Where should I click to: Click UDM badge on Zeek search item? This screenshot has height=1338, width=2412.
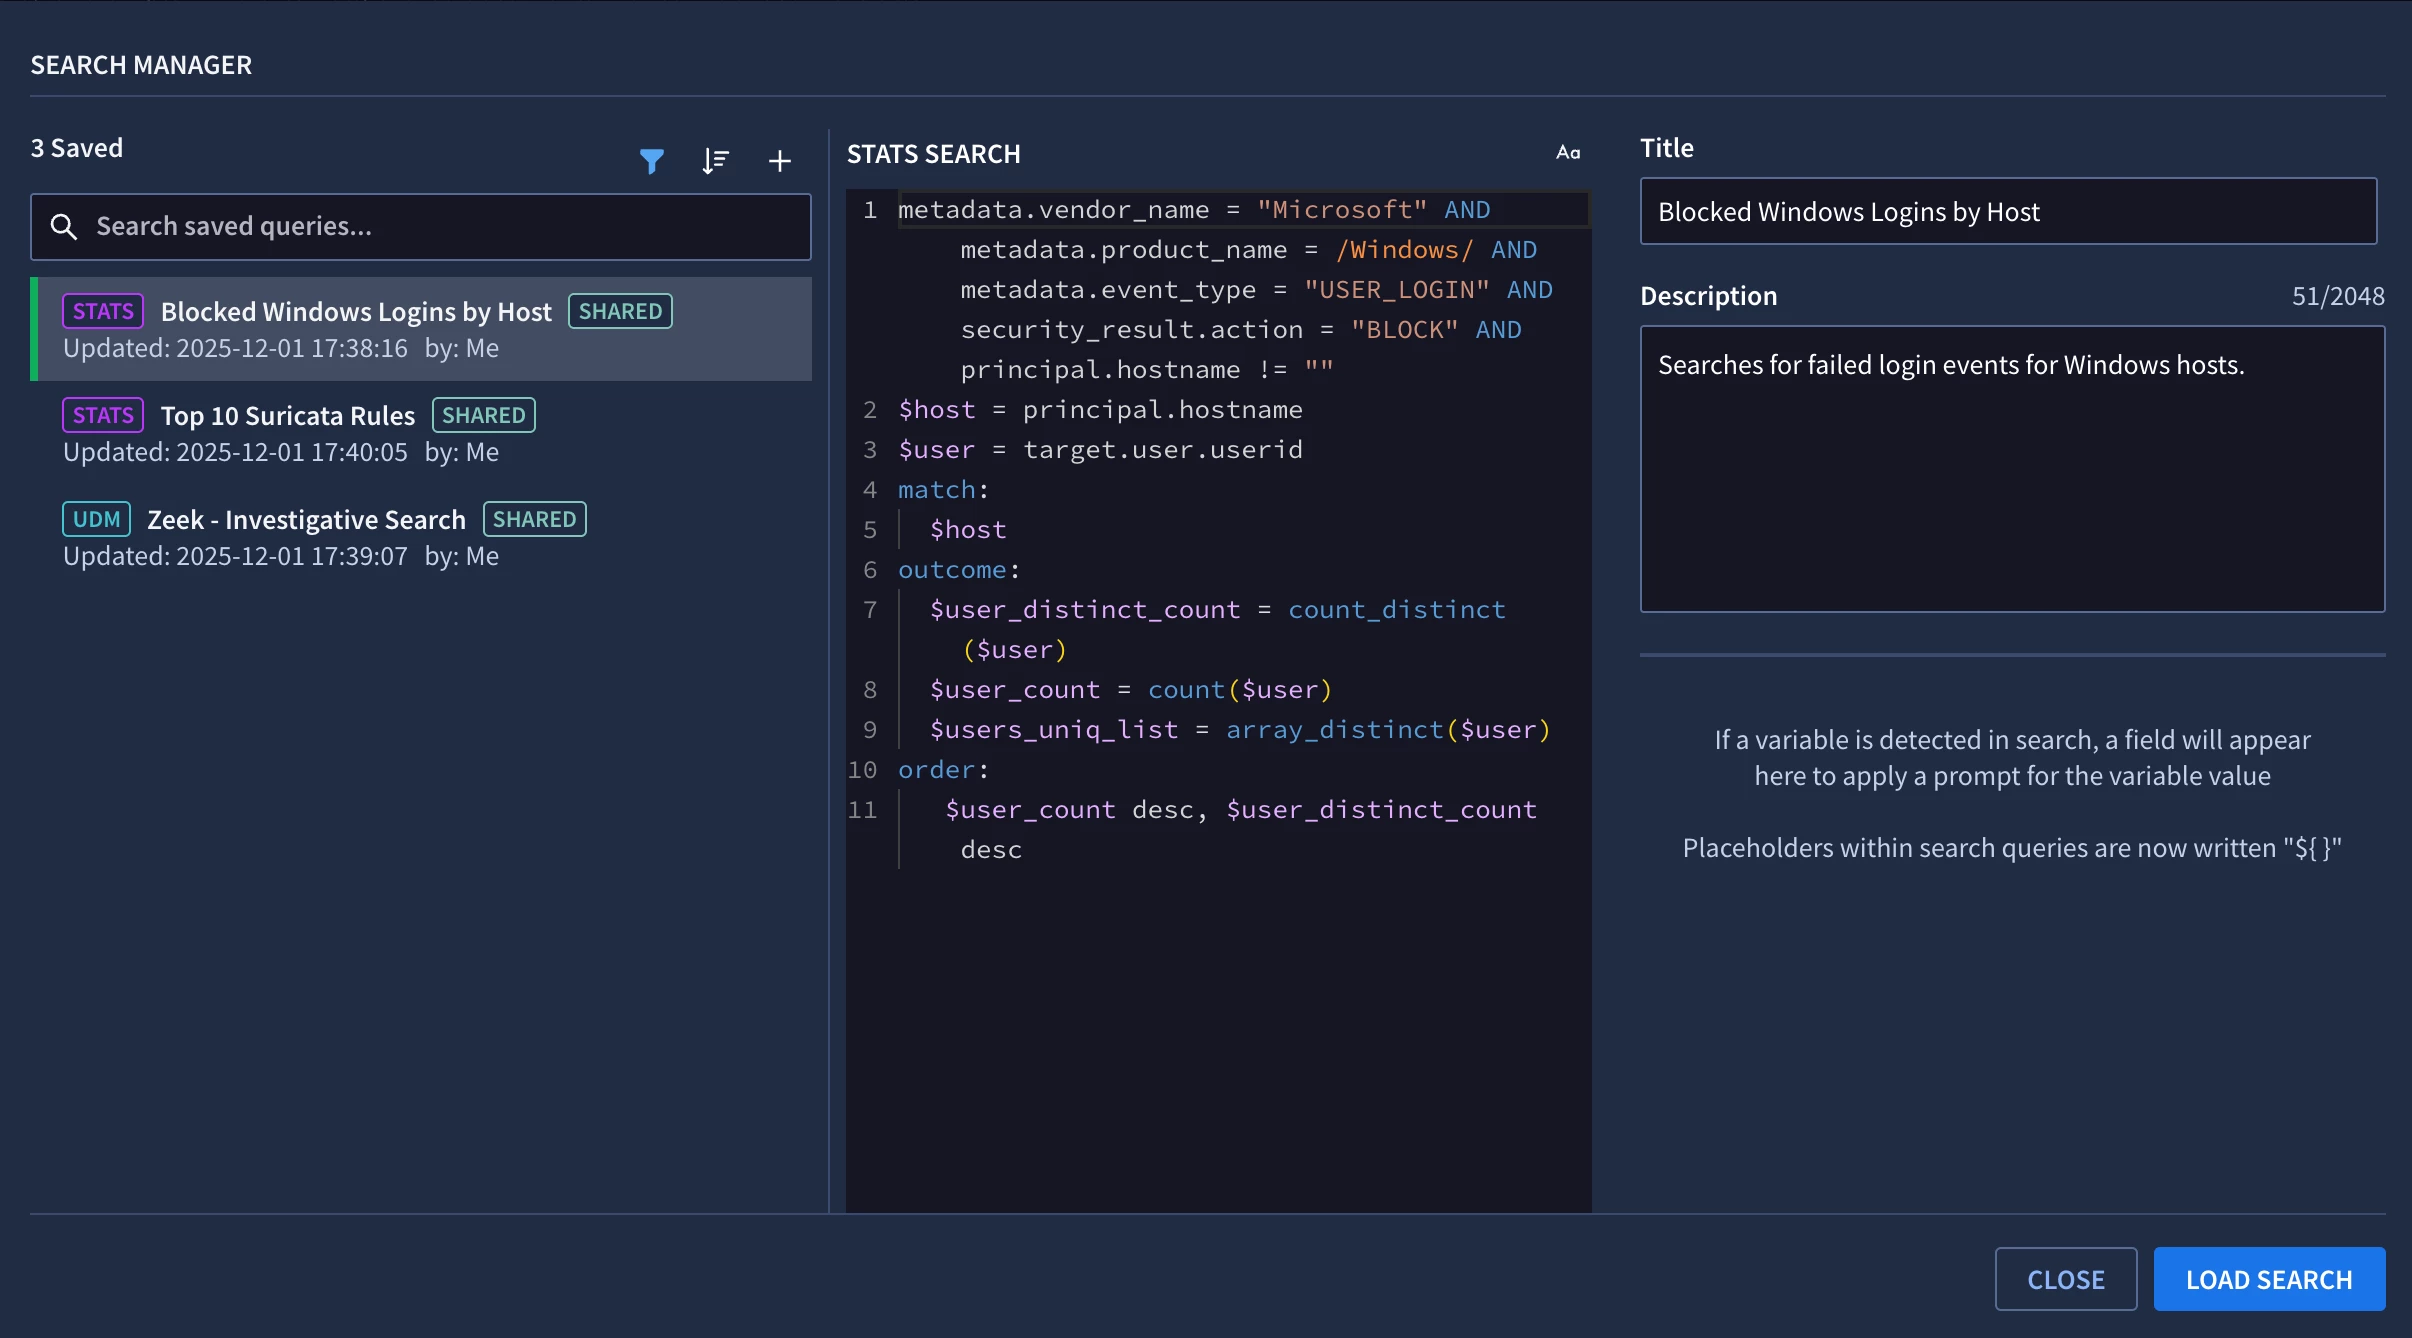click(96, 520)
